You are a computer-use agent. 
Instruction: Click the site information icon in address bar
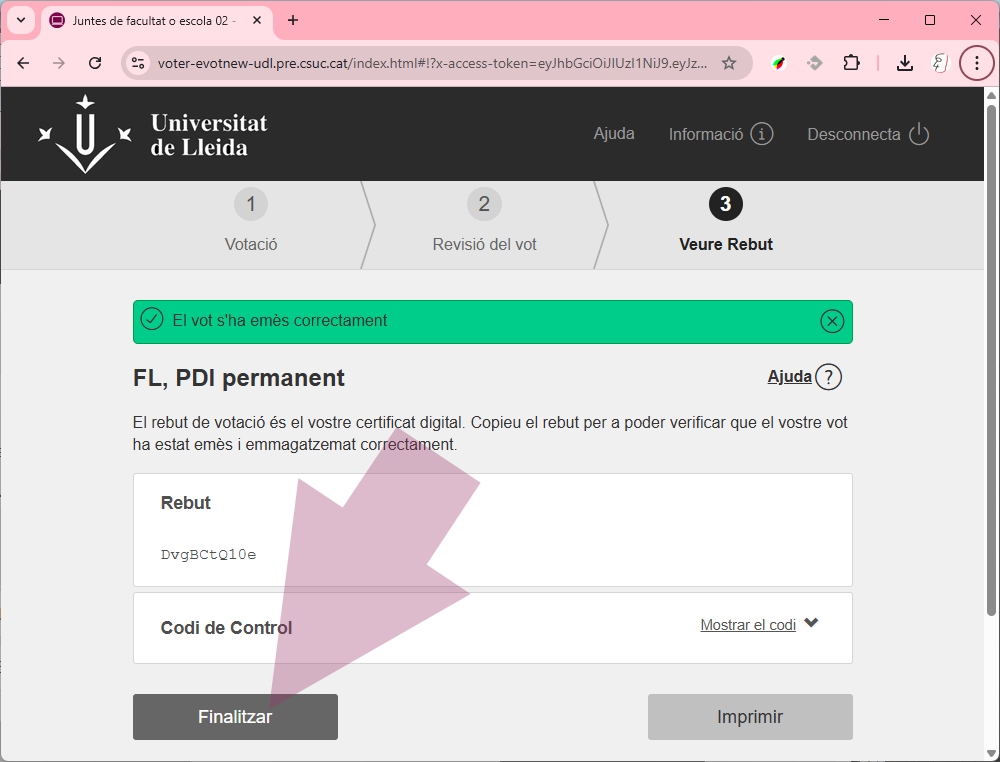pos(139,63)
